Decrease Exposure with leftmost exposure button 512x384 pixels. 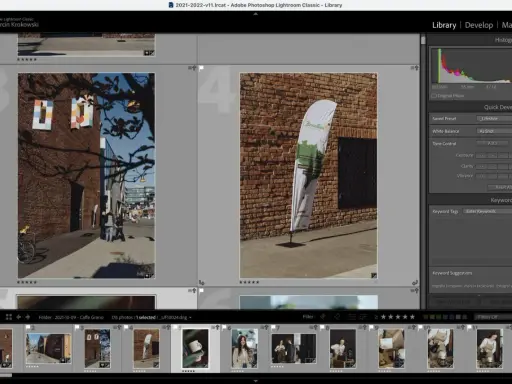[481, 155]
